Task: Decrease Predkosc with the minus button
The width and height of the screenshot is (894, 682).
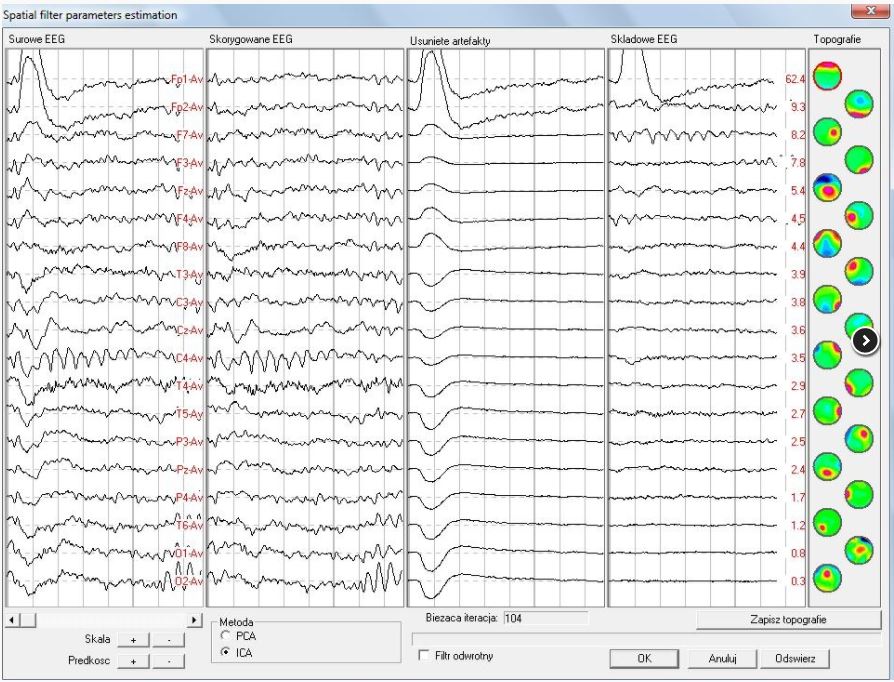Action: [x=169, y=661]
